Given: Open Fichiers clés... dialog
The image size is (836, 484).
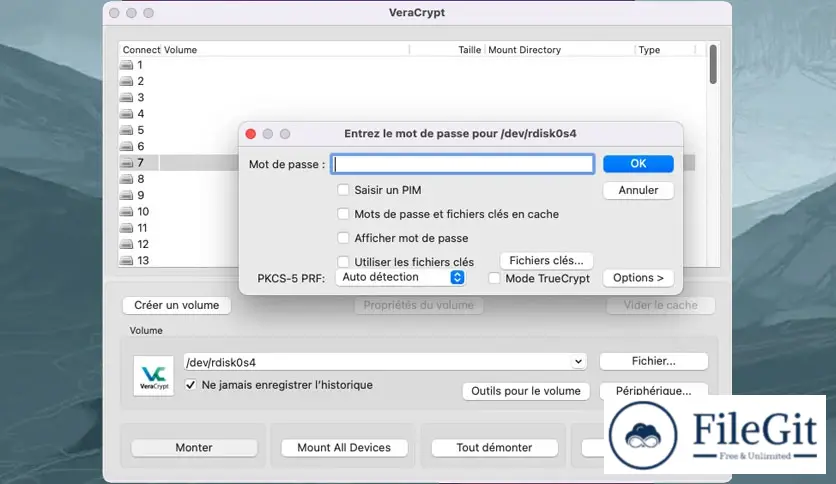Looking at the screenshot, I should [x=546, y=261].
